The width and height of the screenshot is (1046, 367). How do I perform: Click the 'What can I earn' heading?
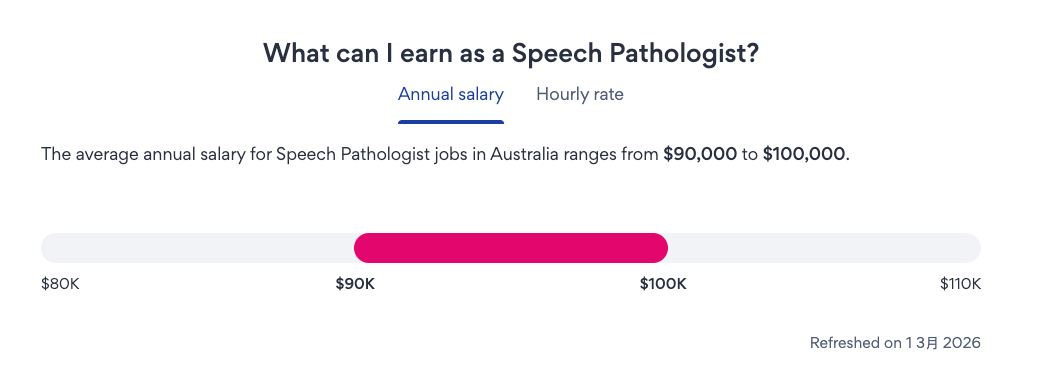[x=511, y=53]
